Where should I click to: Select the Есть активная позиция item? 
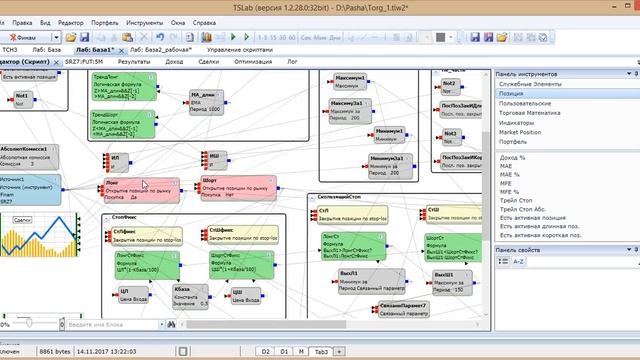pos(533,218)
